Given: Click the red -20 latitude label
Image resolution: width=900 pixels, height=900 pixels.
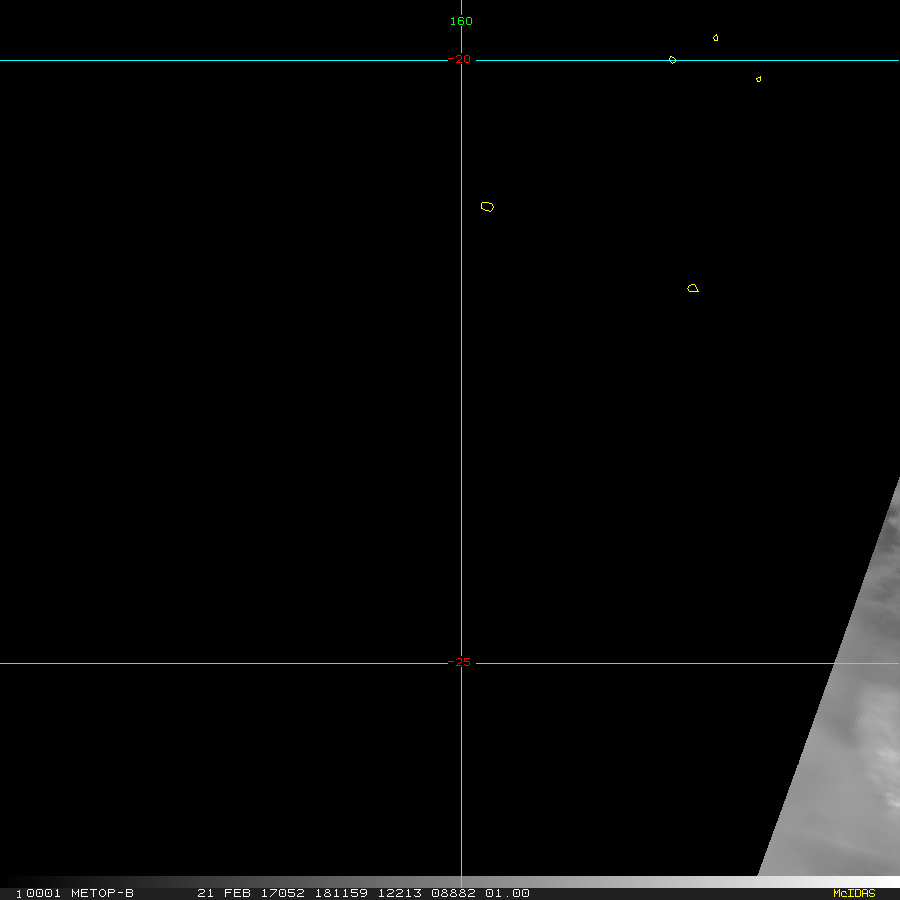Looking at the screenshot, I should [x=459, y=59].
